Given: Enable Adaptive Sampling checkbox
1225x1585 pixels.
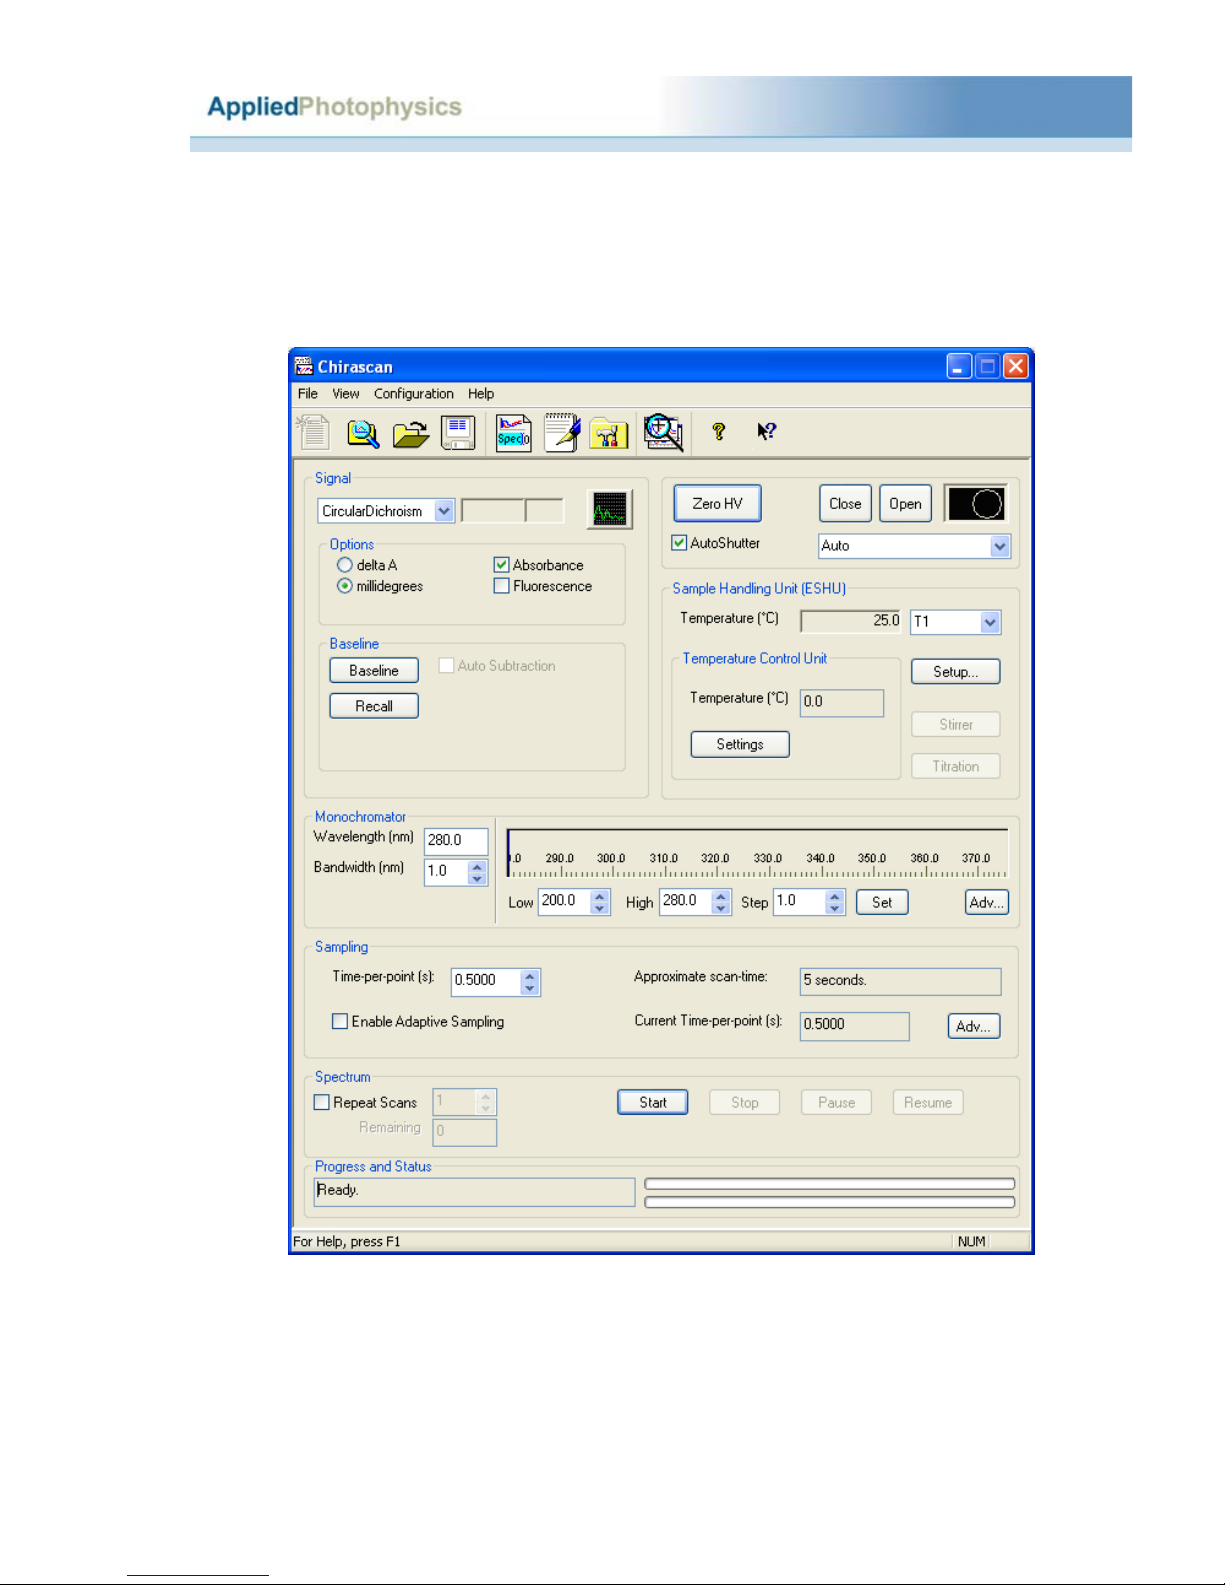Looking at the screenshot, I should [340, 1021].
